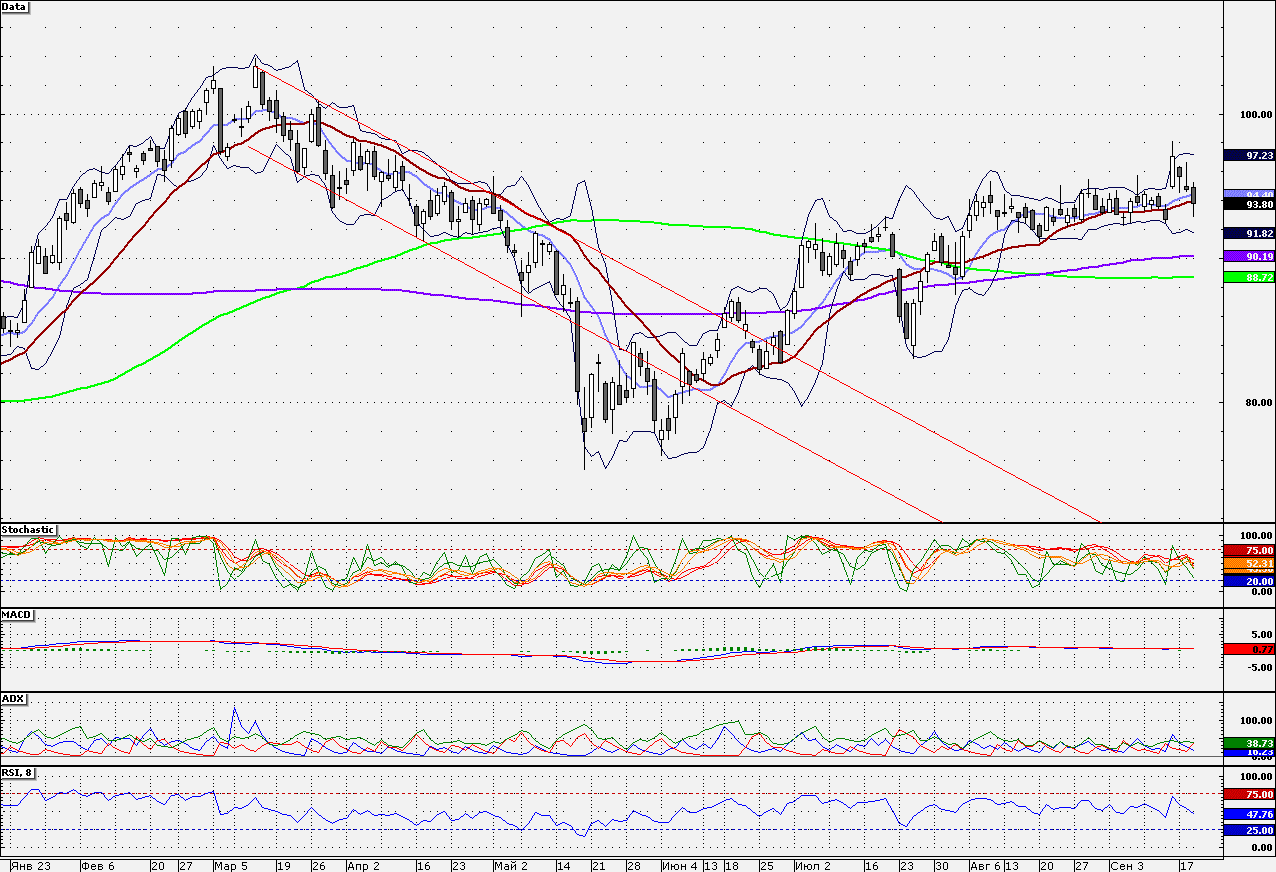Image resolution: width=1276 pixels, height=872 pixels.
Task: Click the MACD panel title
Action: pos(15,614)
